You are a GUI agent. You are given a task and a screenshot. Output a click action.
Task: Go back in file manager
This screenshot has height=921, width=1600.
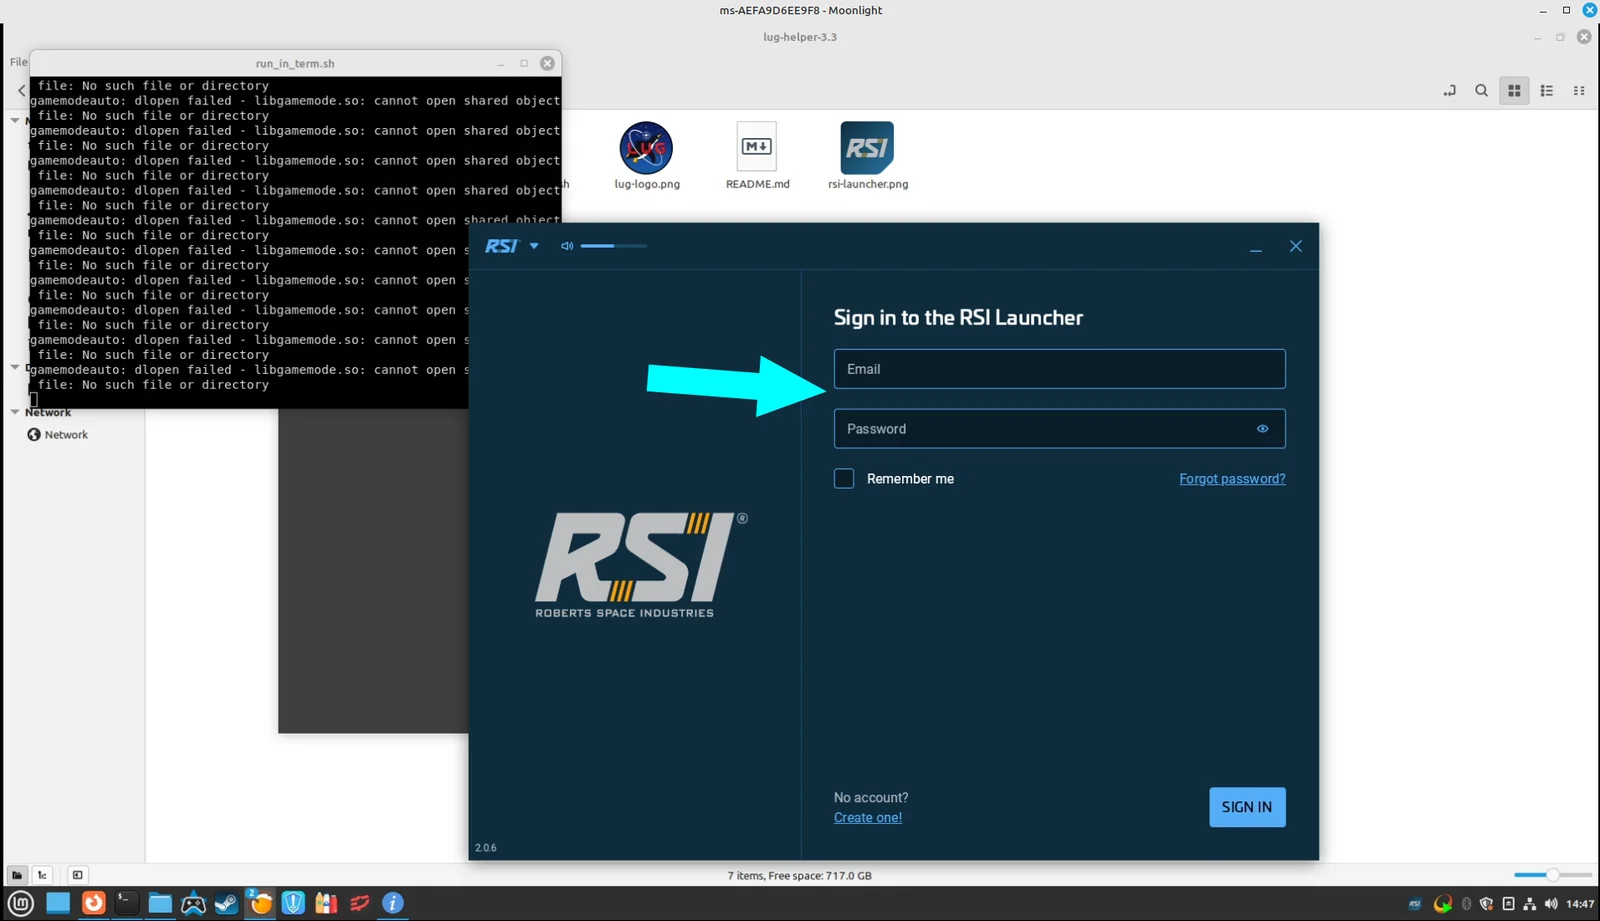21,90
